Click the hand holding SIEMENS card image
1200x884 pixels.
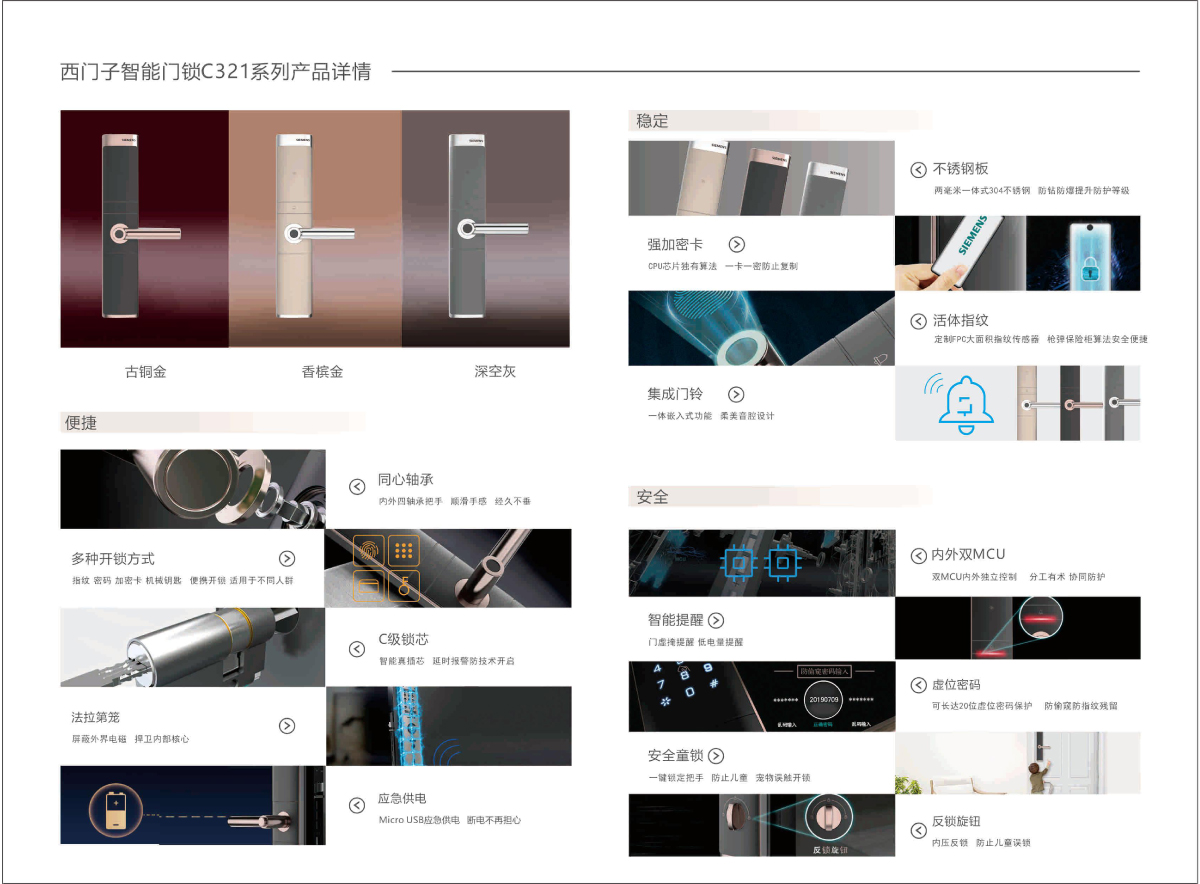tap(960, 253)
